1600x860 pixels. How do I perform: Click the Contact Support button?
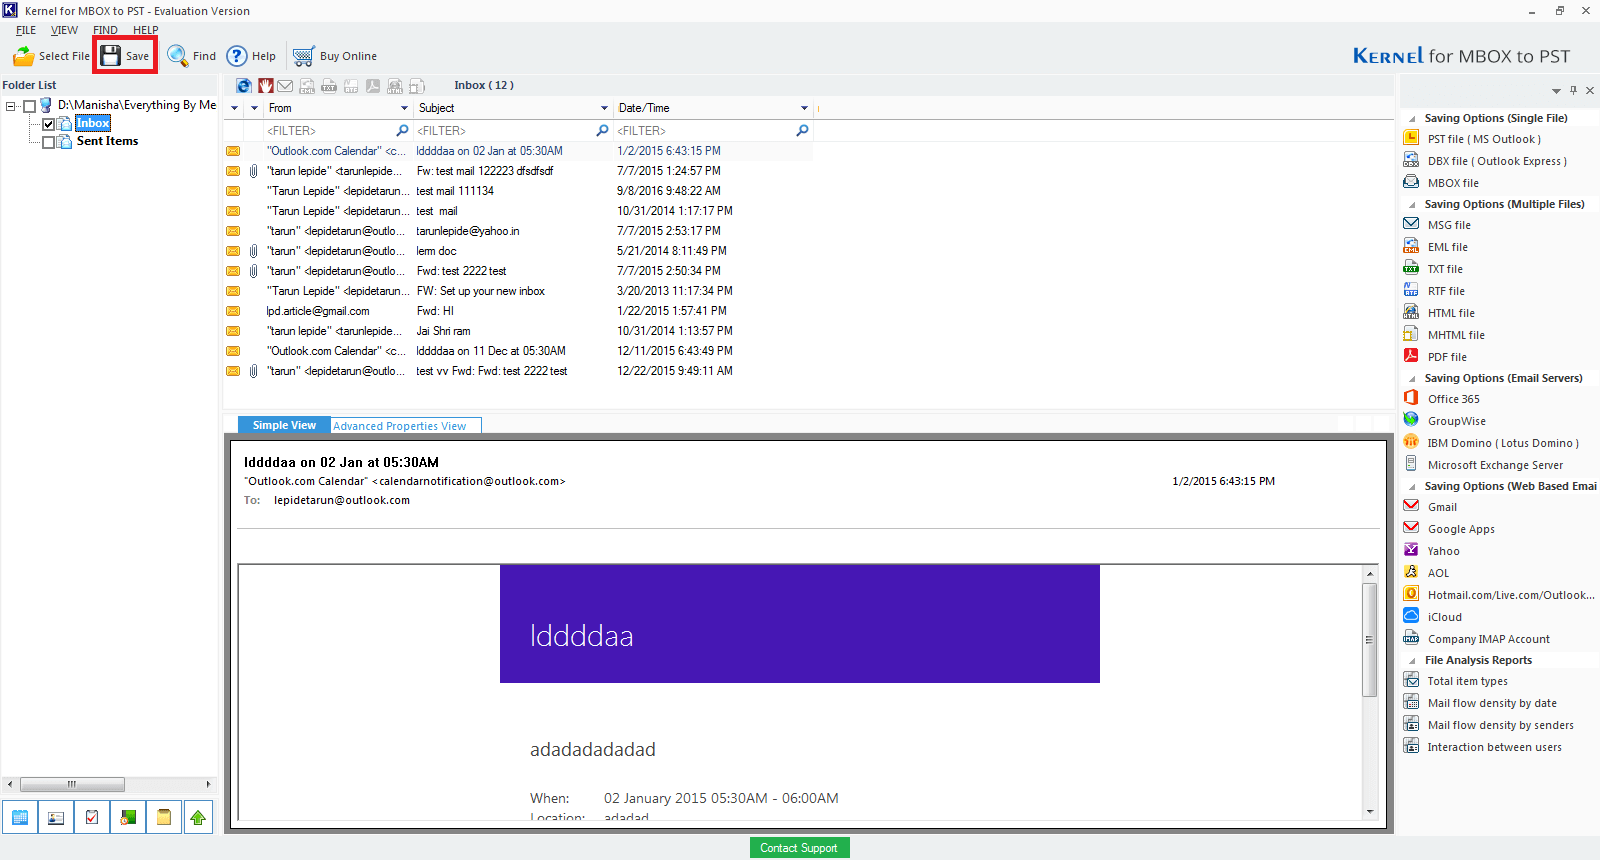(799, 848)
